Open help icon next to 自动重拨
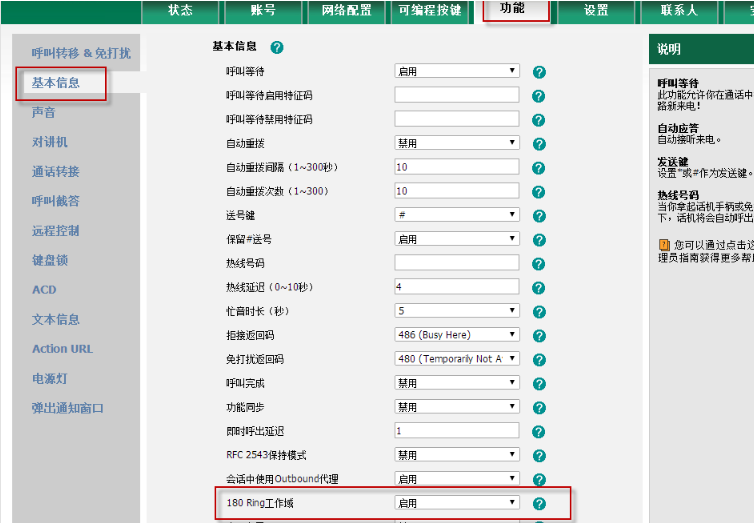This screenshot has height=524, width=754. 538,144
